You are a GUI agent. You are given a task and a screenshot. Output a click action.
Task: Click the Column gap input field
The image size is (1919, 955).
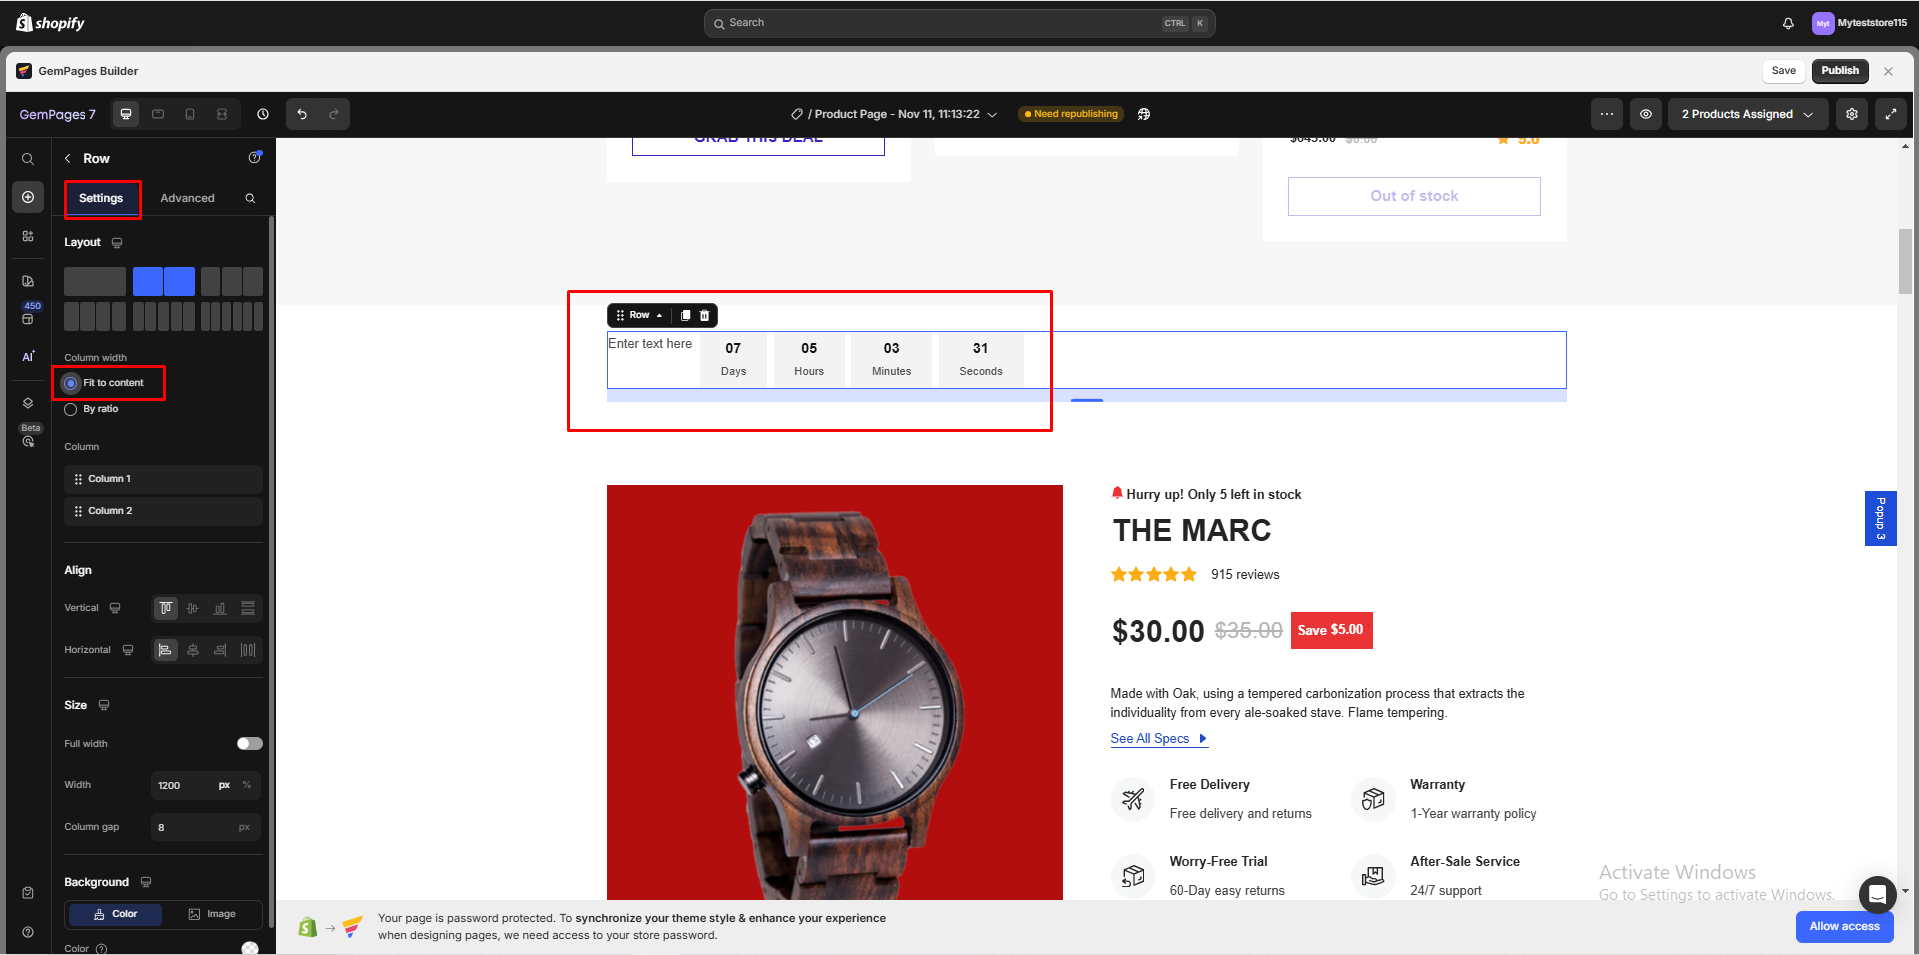195,827
